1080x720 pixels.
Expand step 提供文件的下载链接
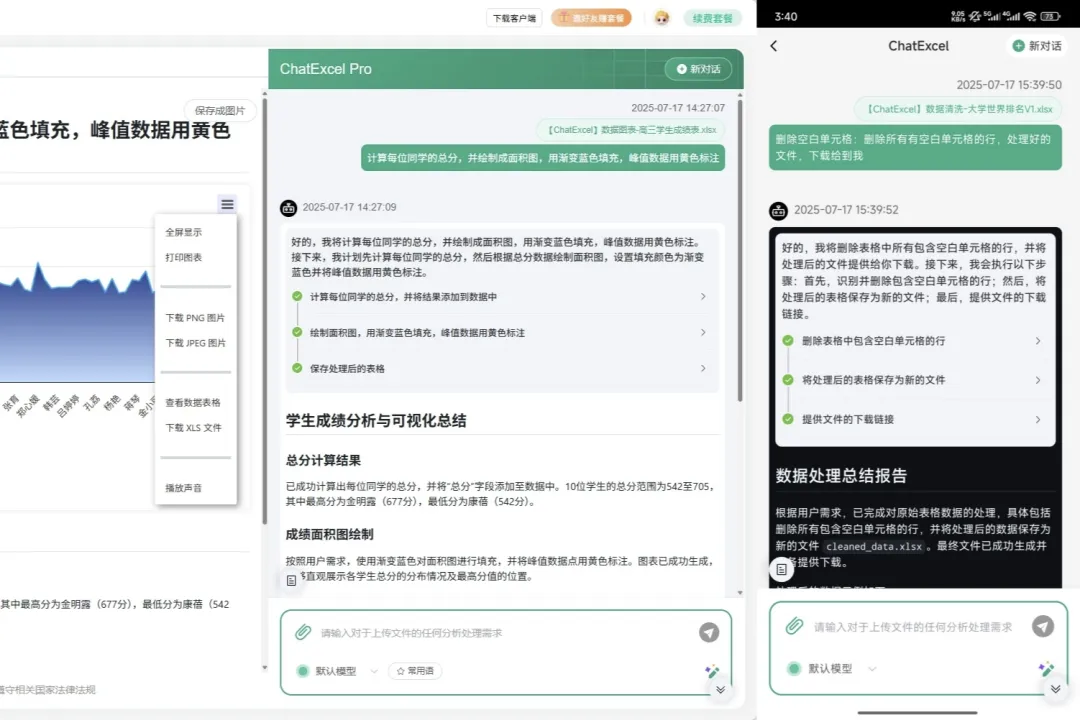point(915,420)
